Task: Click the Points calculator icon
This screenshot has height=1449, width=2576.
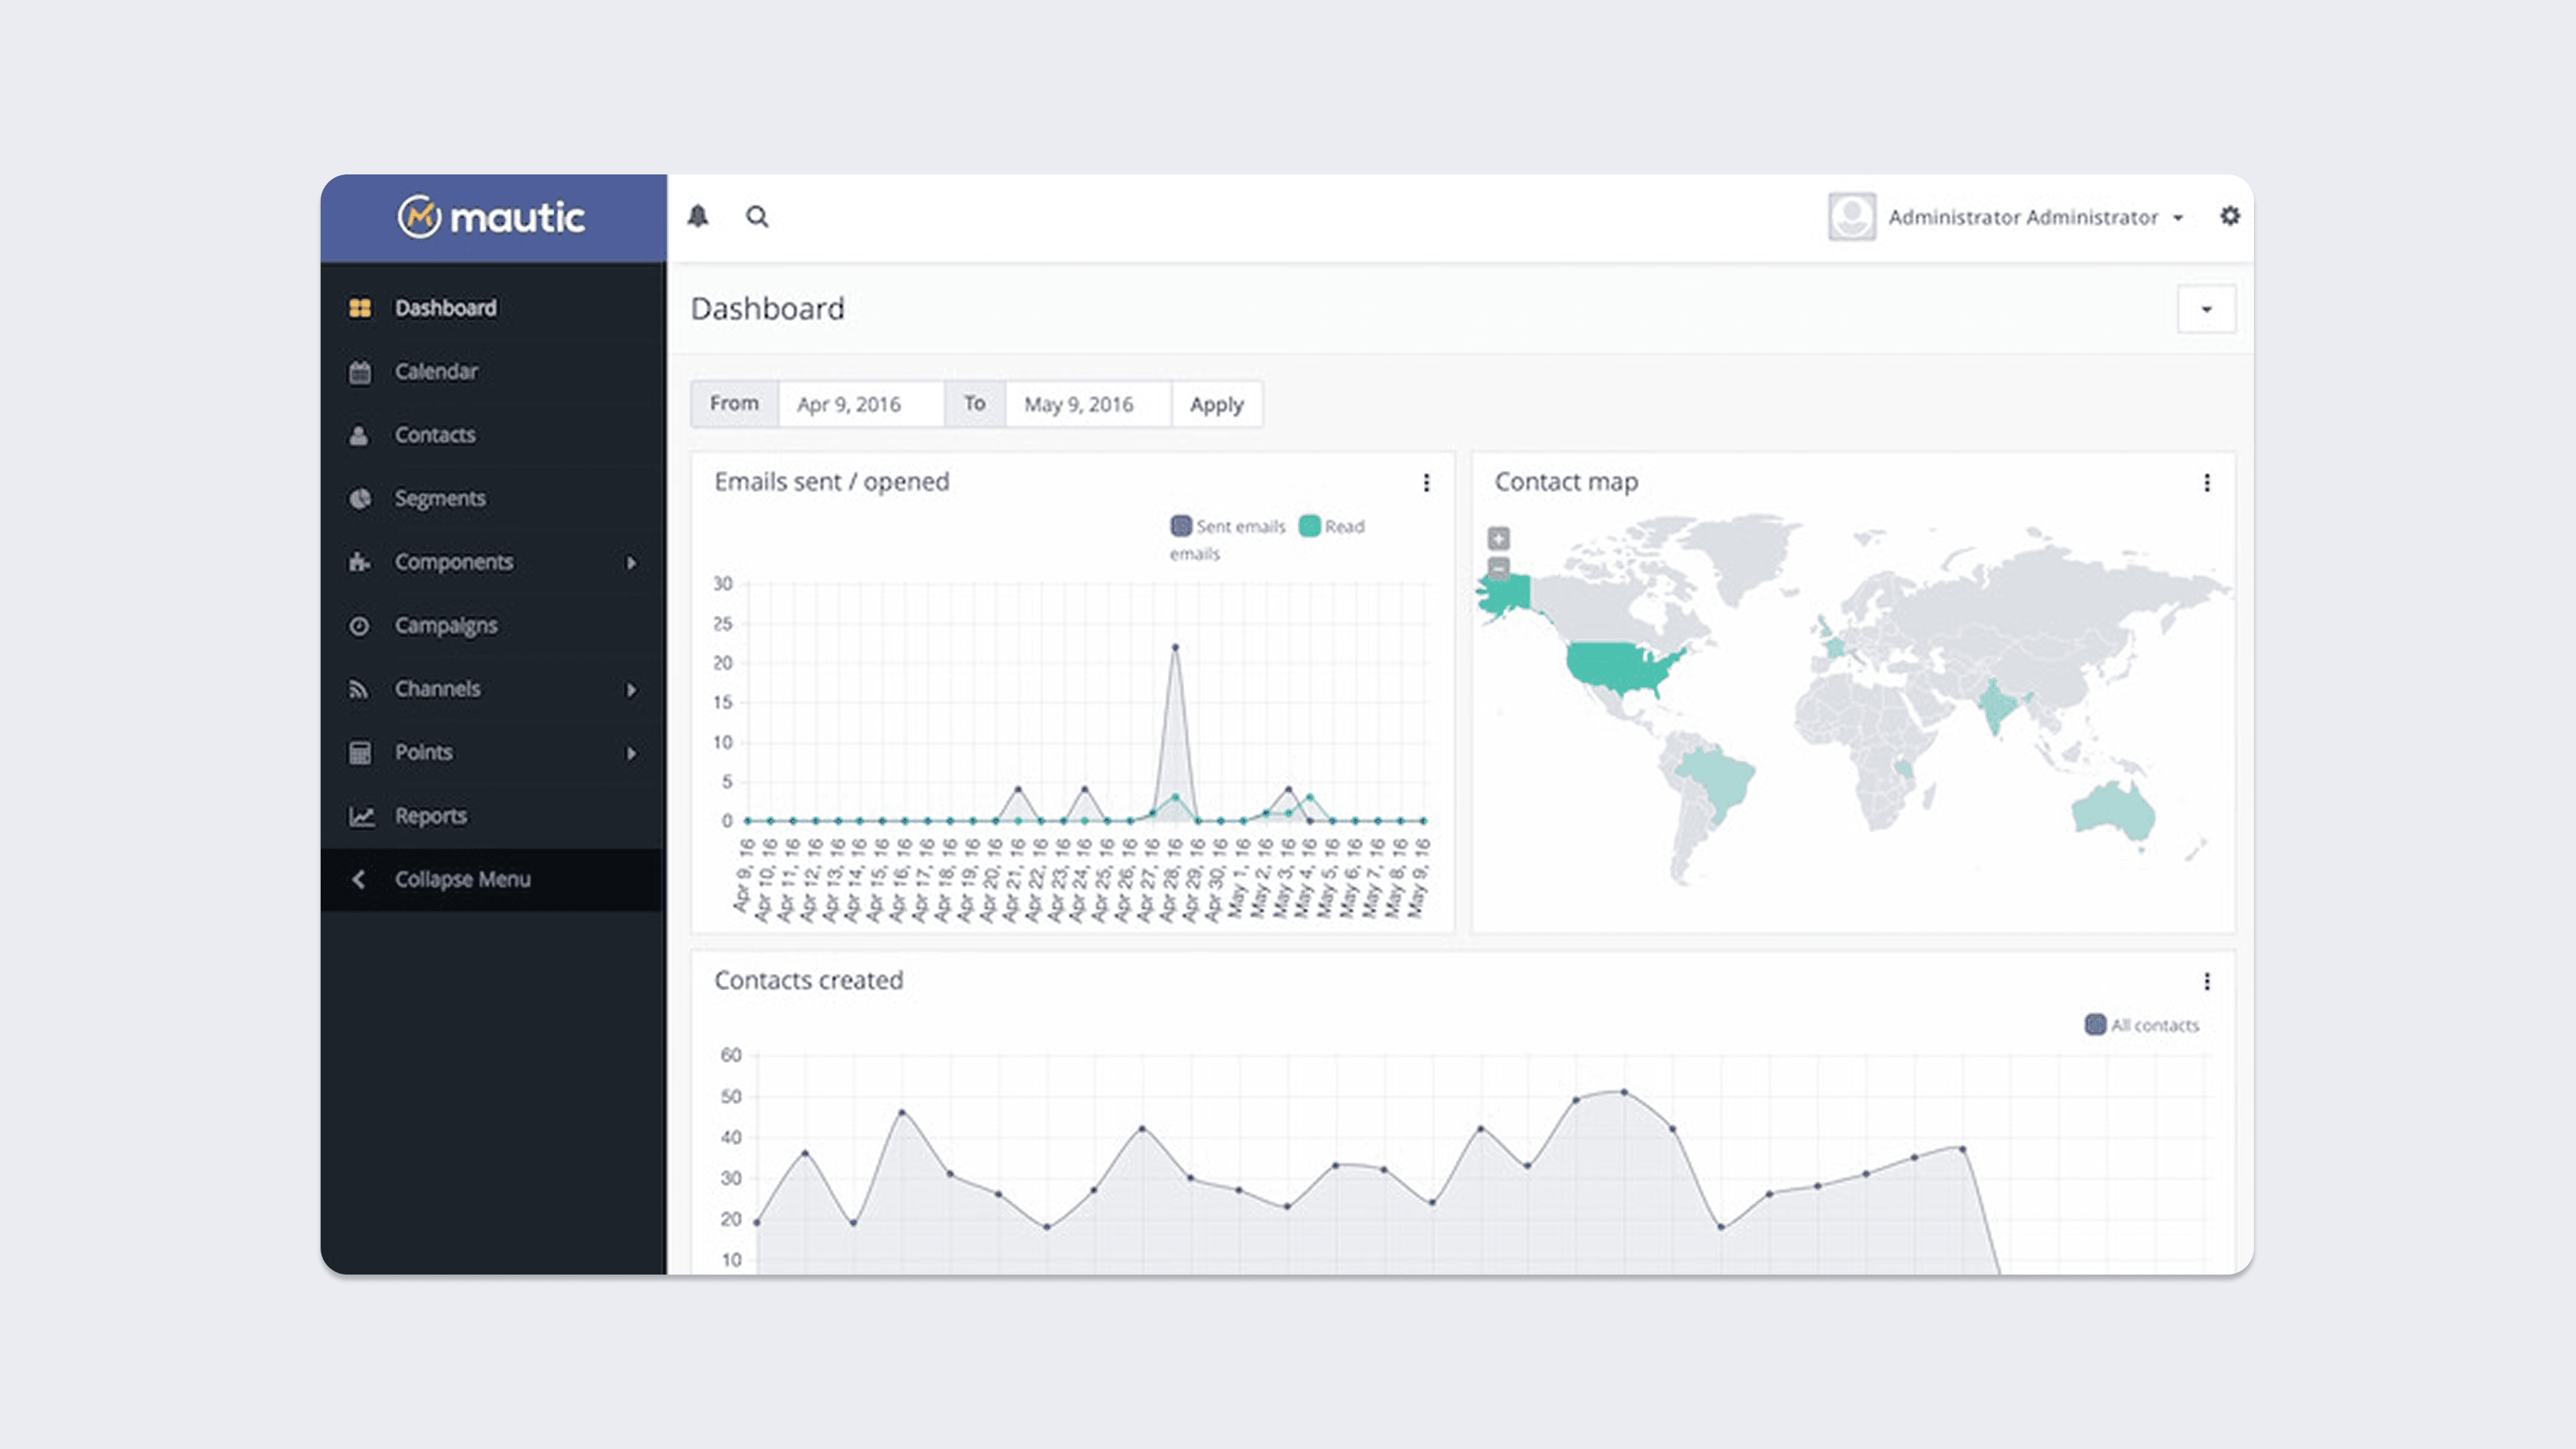Action: [360, 753]
